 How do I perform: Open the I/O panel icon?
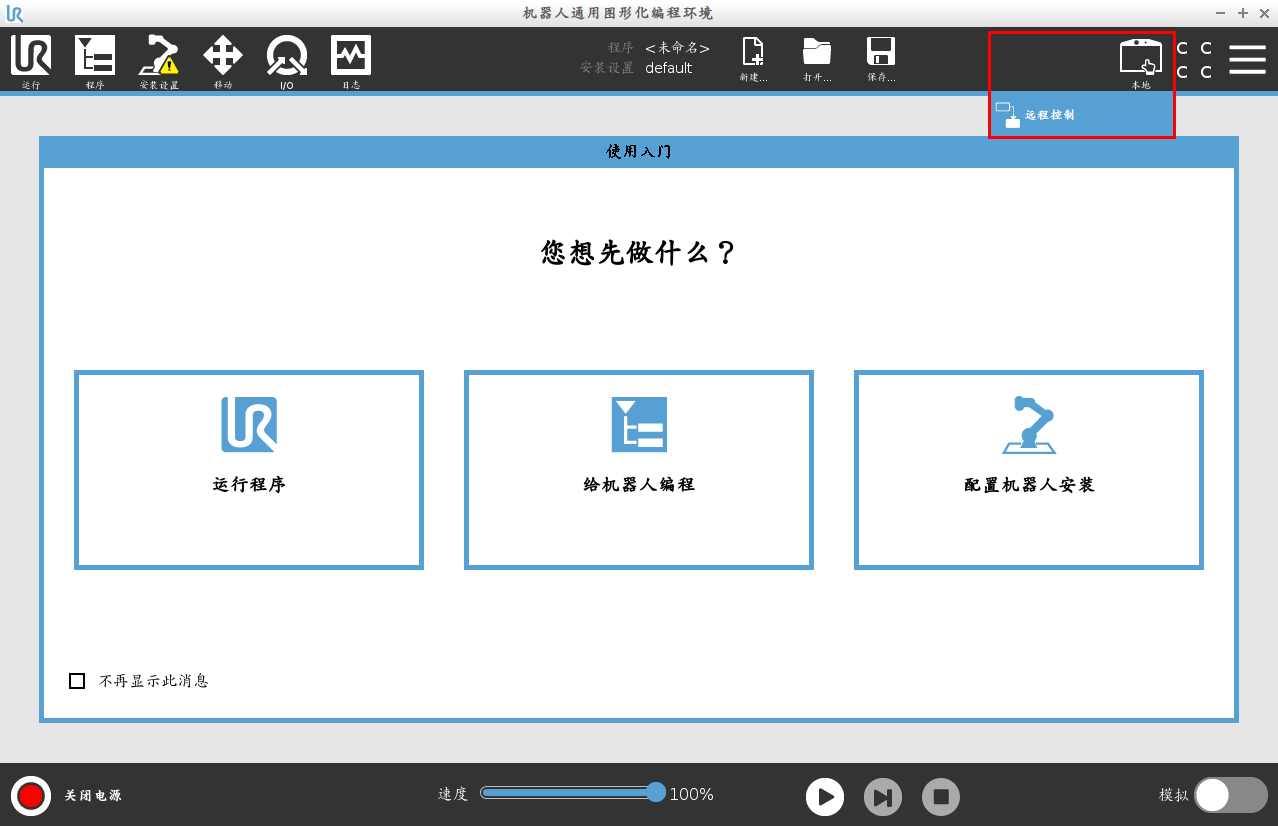[286, 60]
